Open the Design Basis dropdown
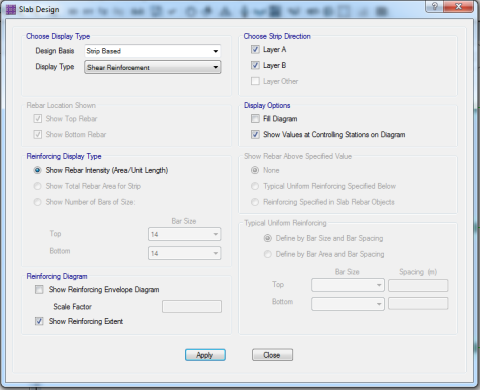The width and height of the screenshot is (480, 390). [153, 51]
